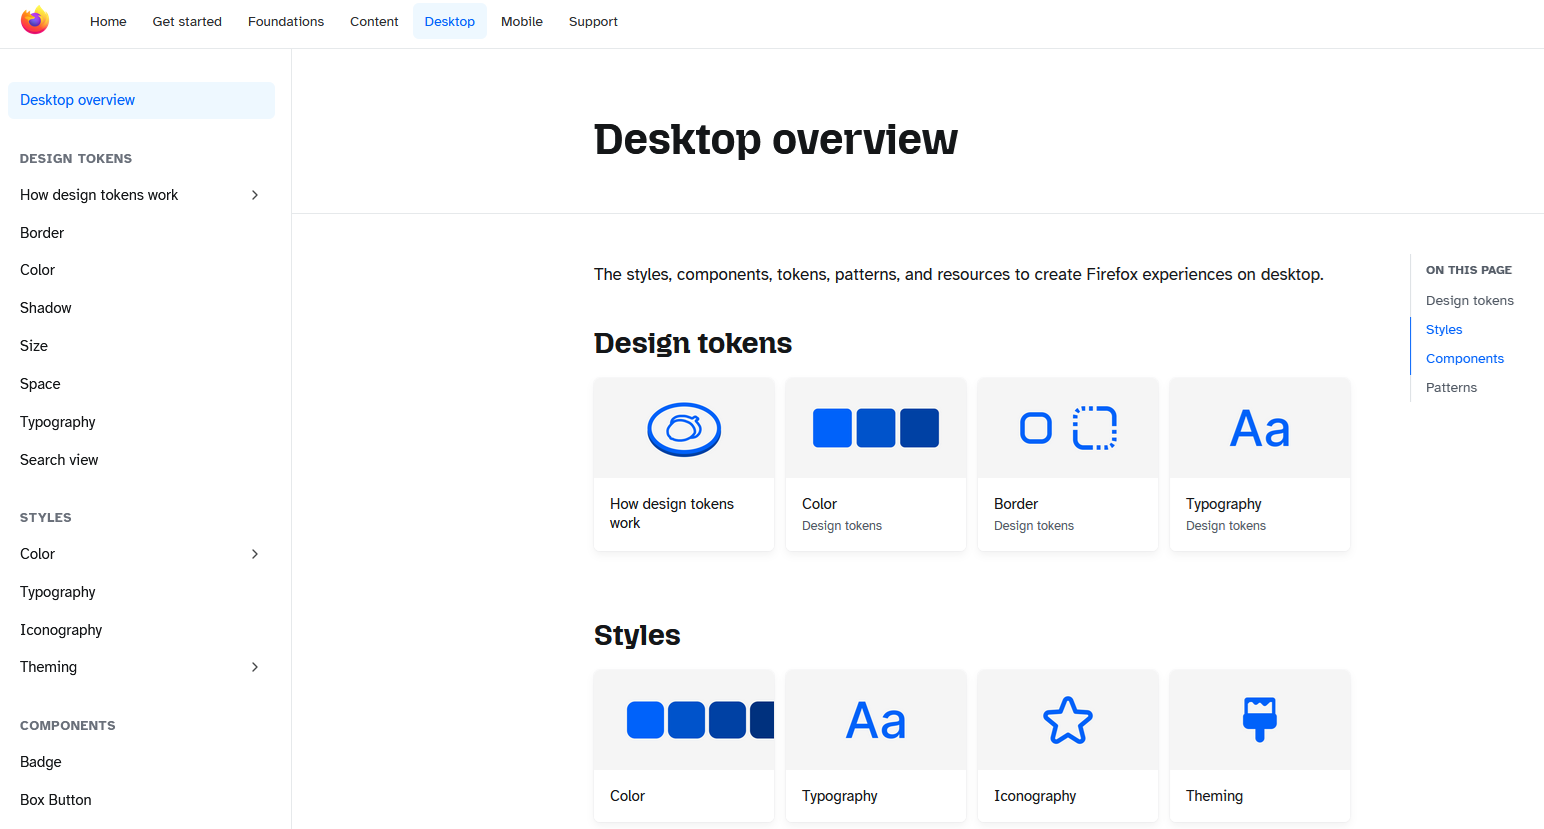The width and height of the screenshot is (1544, 829).
Task: Jump to Components in On This Page
Action: (1464, 359)
